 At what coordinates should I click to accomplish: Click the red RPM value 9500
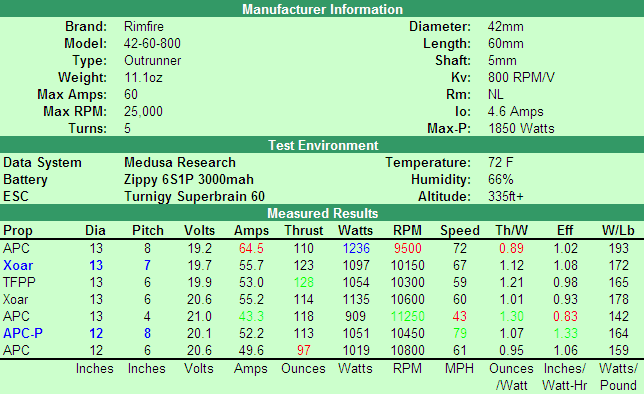click(x=407, y=249)
